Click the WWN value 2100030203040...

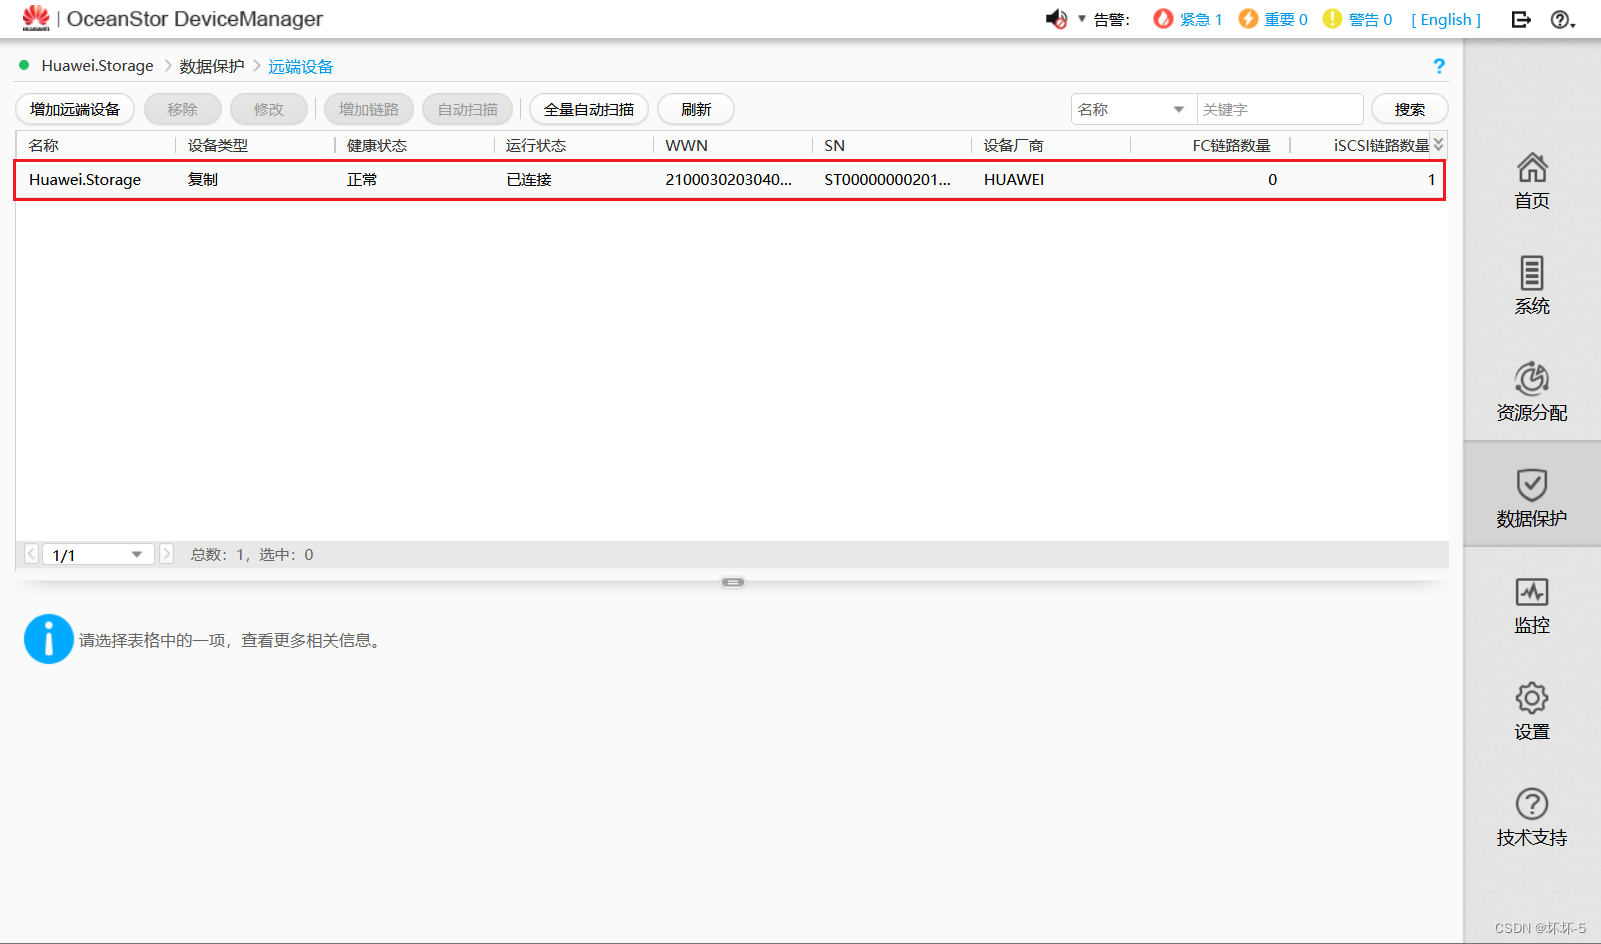pyautogui.click(x=728, y=180)
